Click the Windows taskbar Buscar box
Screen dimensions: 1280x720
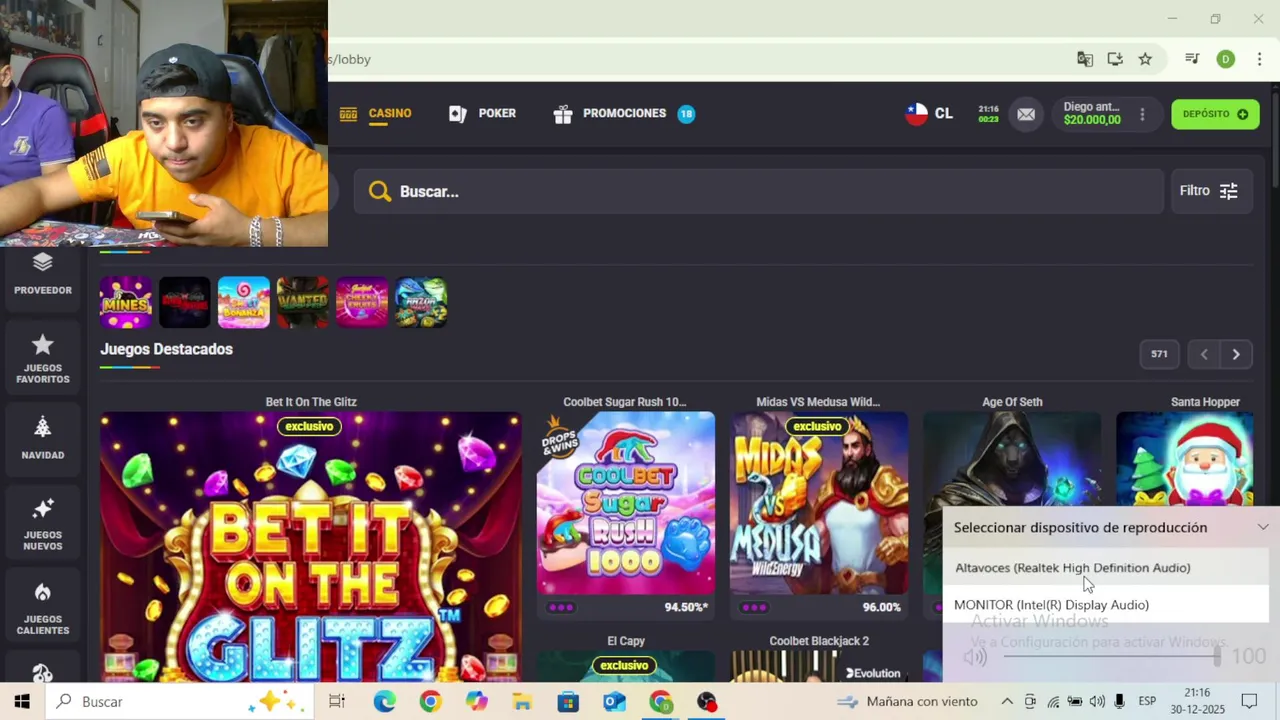(x=179, y=702)
